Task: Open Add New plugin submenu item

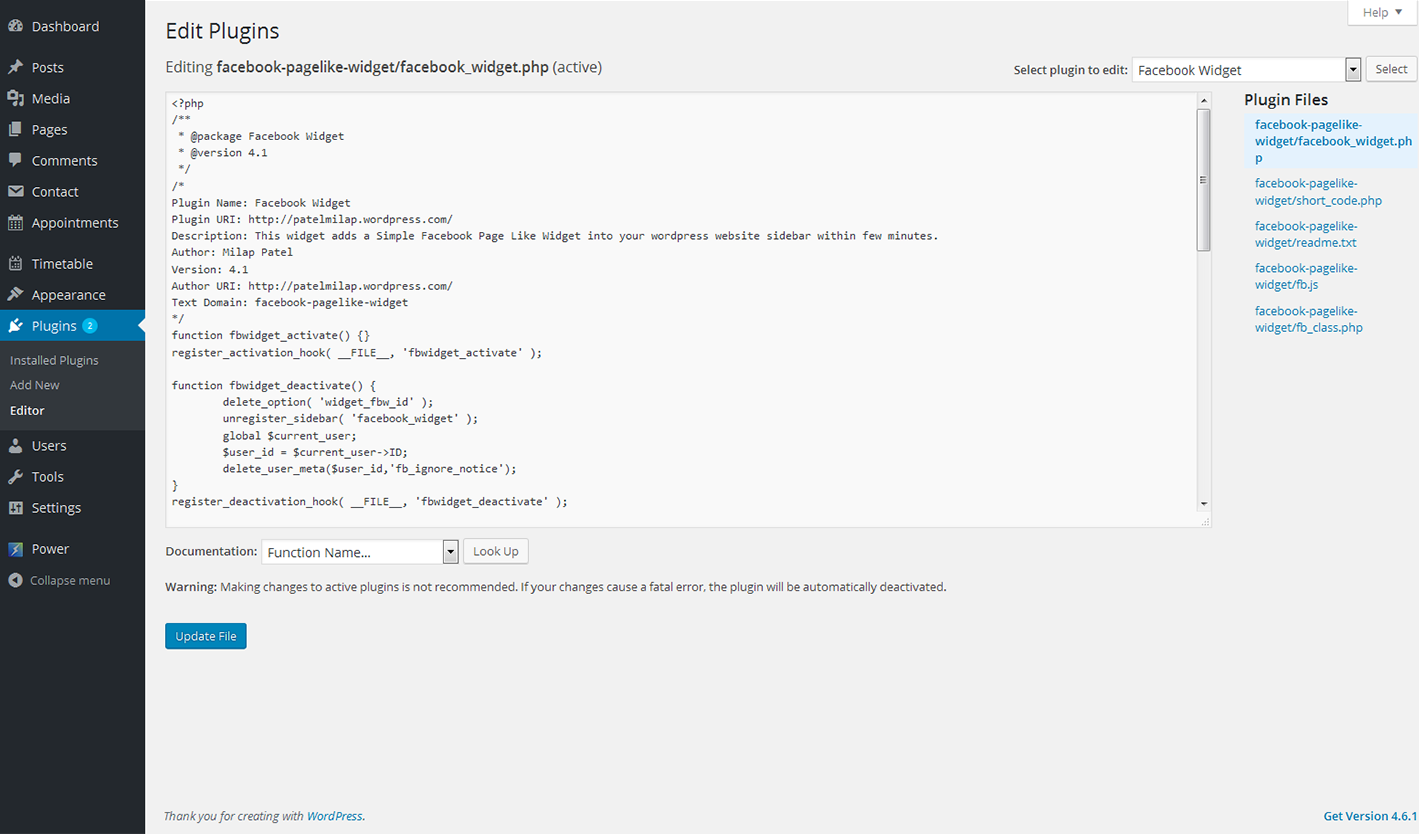Action: (x=35, y=385)
